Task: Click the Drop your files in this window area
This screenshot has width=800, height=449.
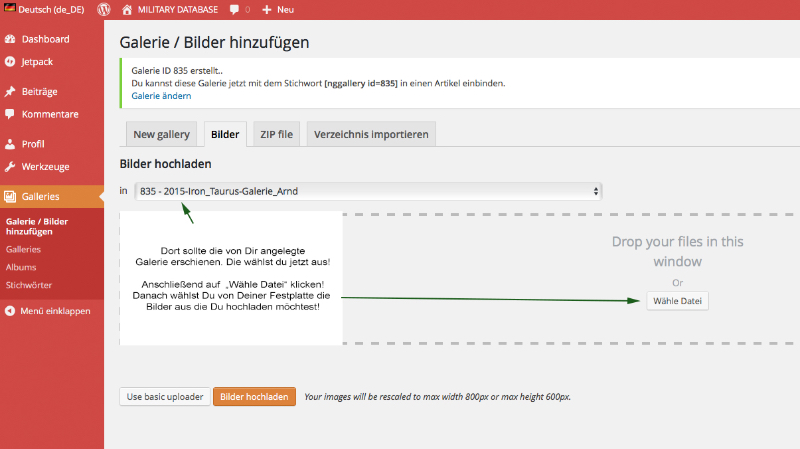Action: point(678,252)
